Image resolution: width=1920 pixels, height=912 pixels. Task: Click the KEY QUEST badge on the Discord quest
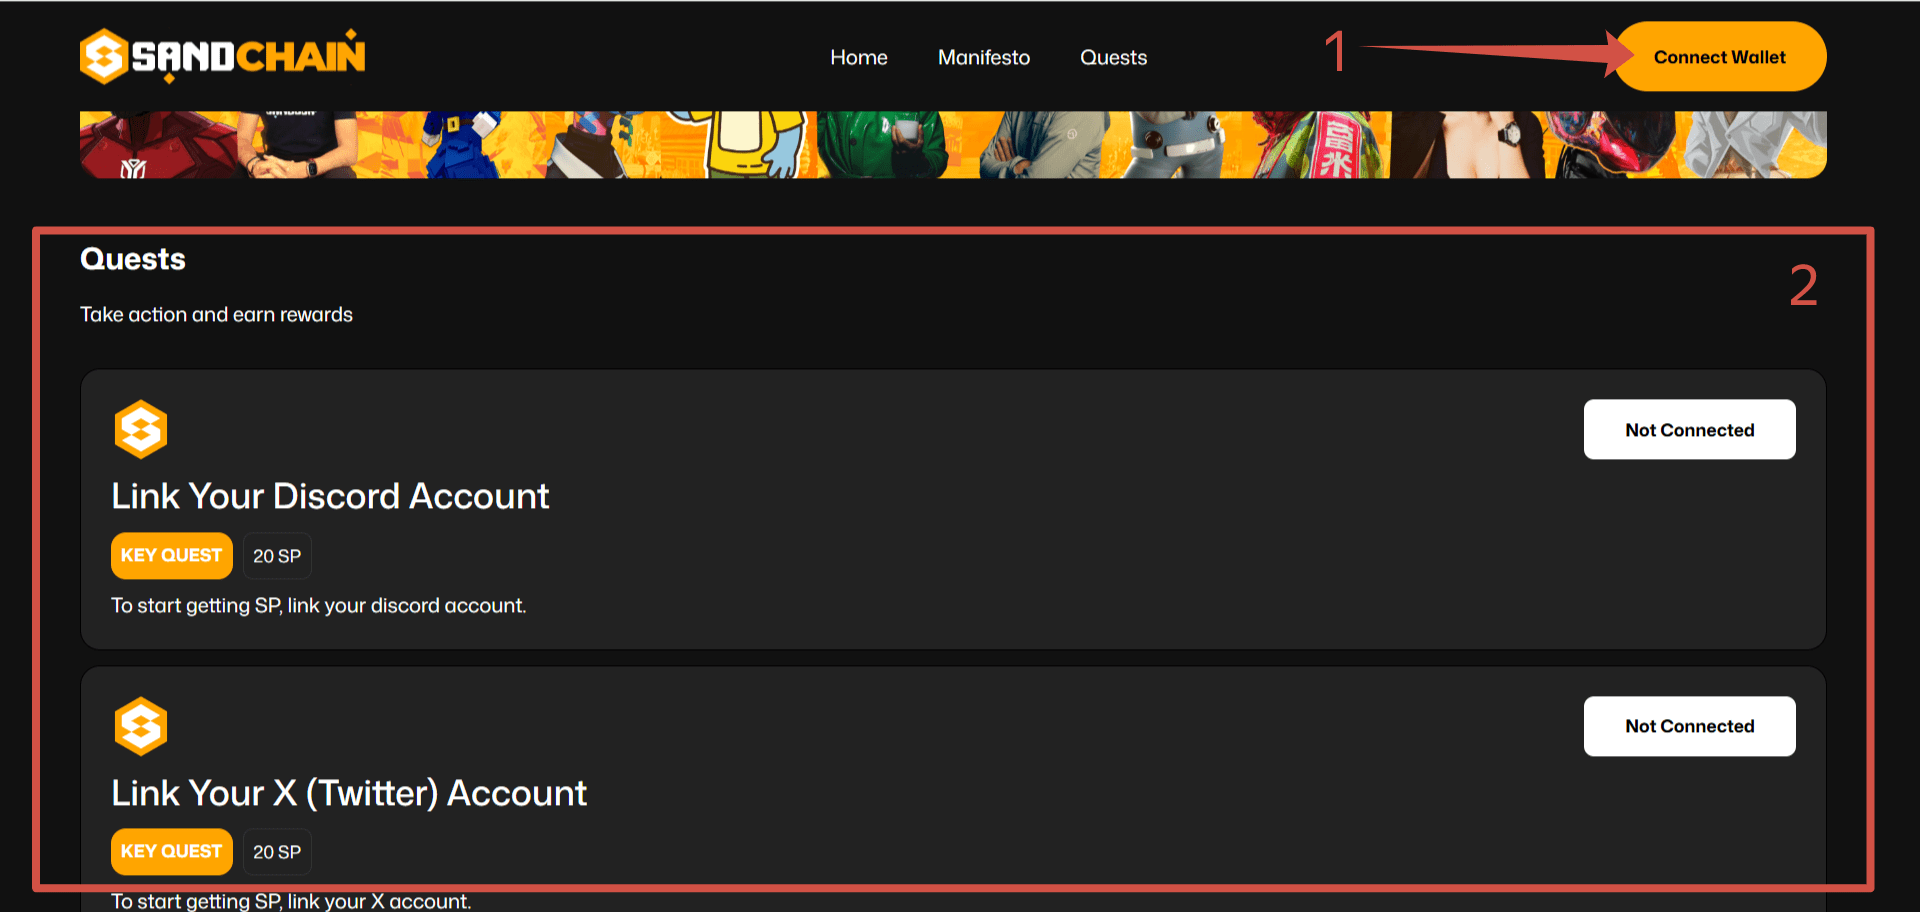coord(171,555)
